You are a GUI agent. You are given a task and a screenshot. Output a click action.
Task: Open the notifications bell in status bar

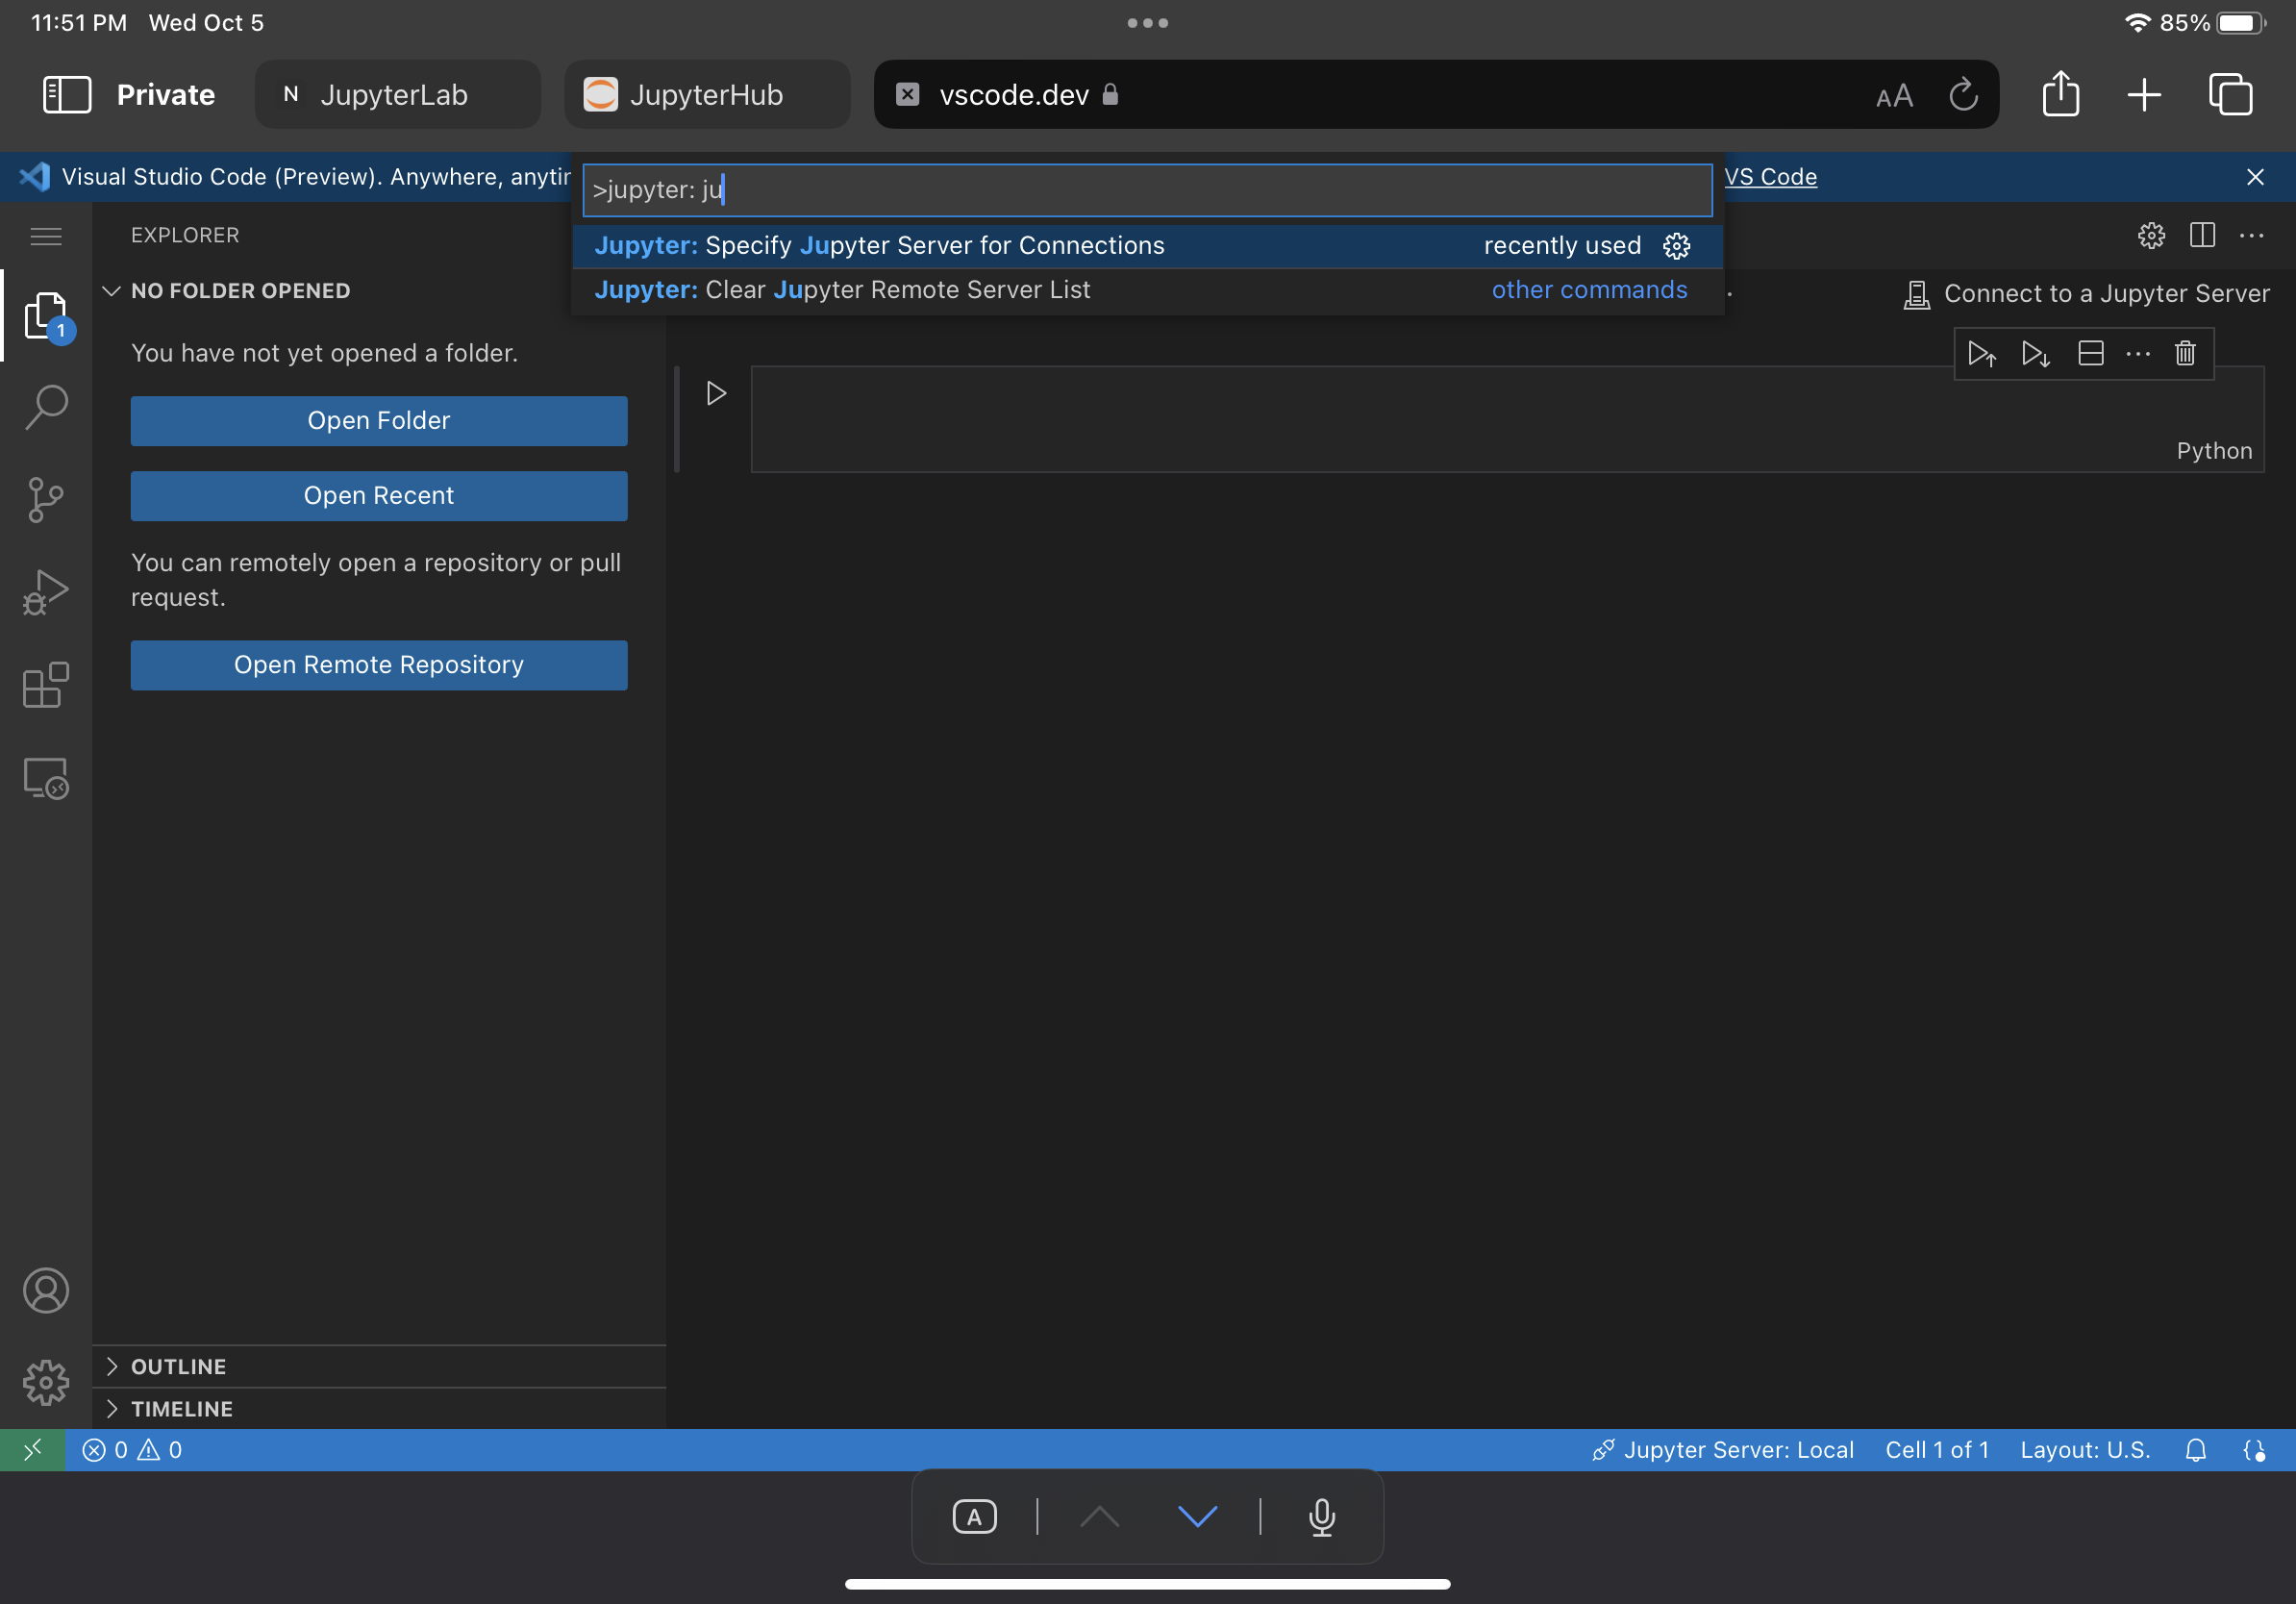pos(2196,1450)
